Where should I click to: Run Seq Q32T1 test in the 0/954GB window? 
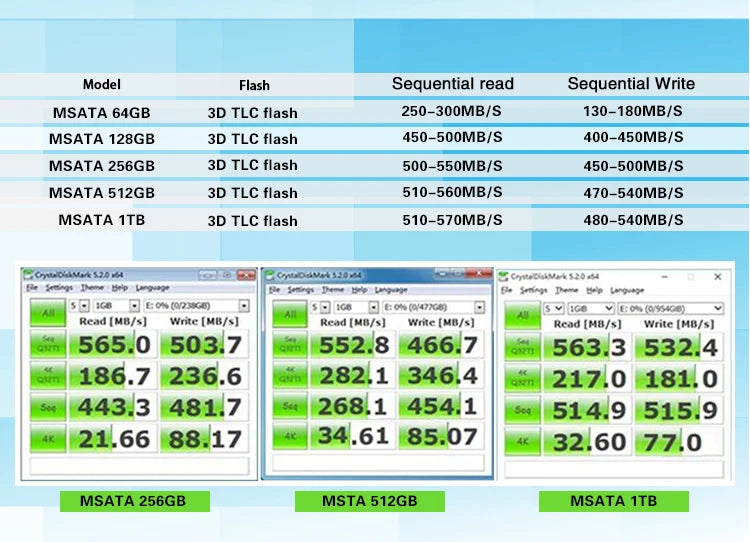(522, 347)
